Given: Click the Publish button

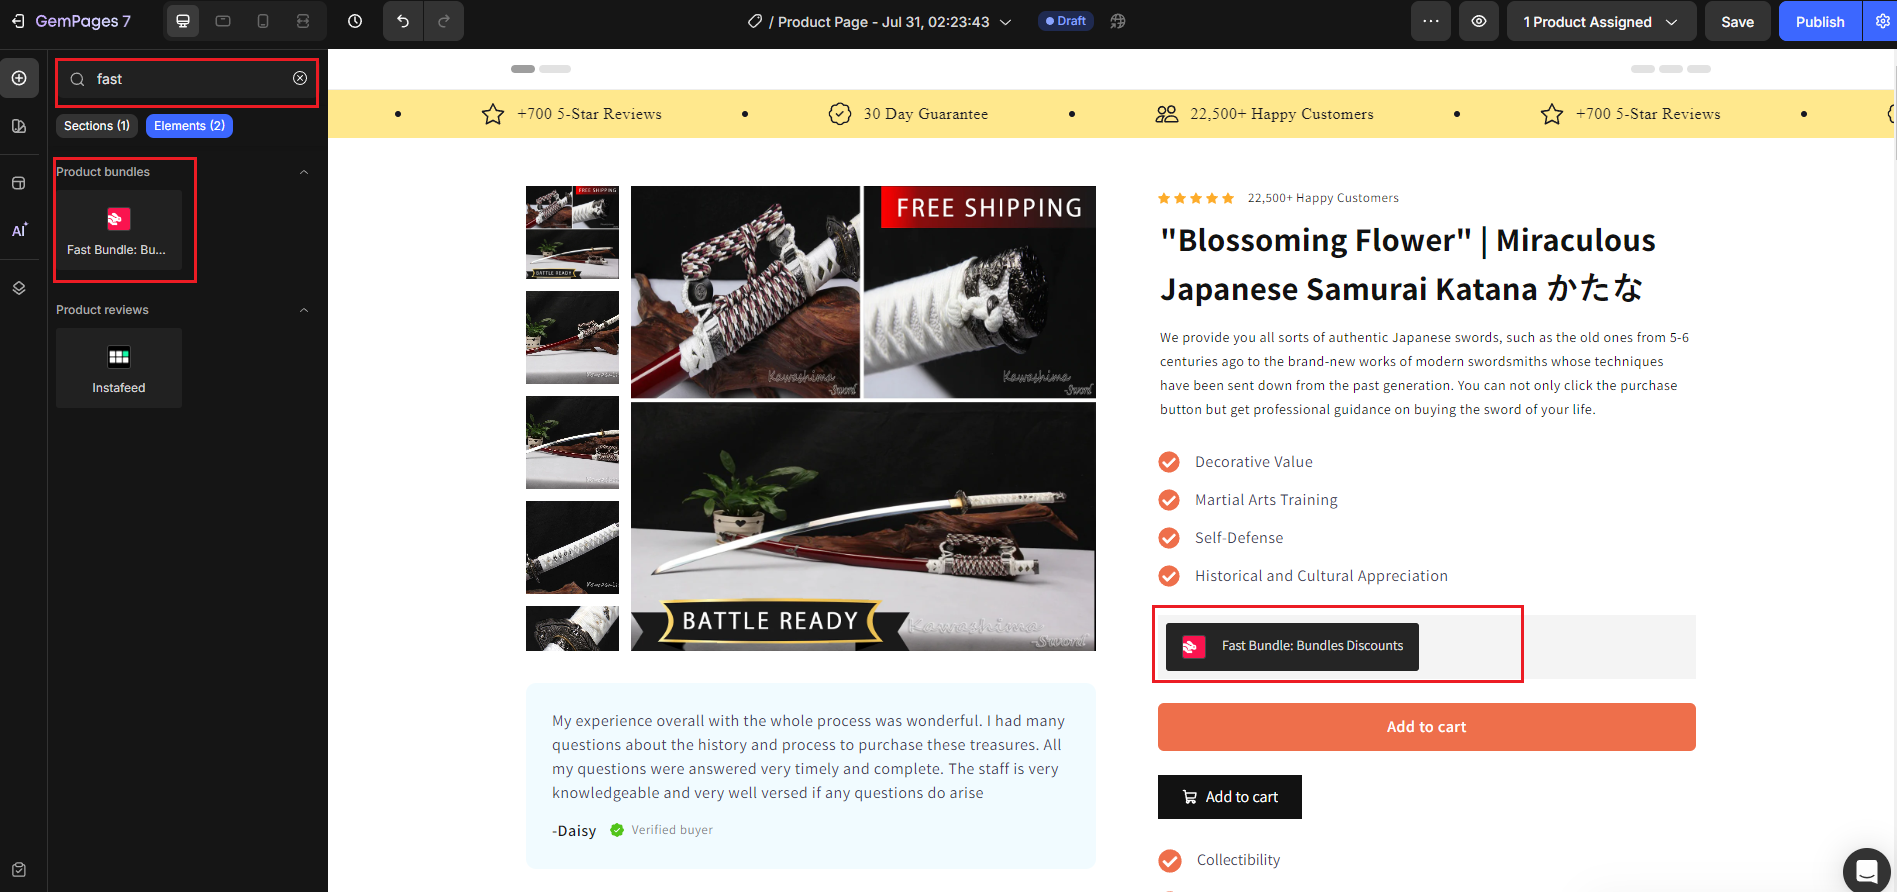Looking at the screenshot, I should click(x=1820, y=21).
